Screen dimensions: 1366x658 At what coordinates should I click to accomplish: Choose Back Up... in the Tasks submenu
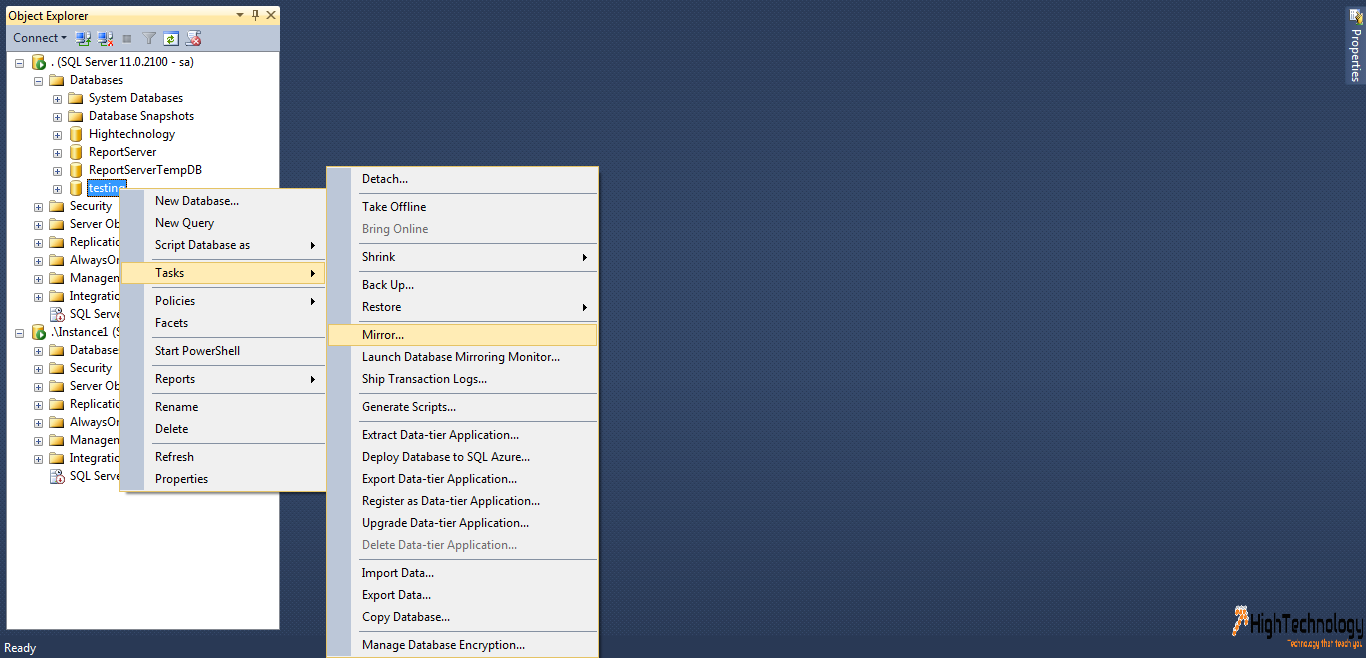[462, 285]
